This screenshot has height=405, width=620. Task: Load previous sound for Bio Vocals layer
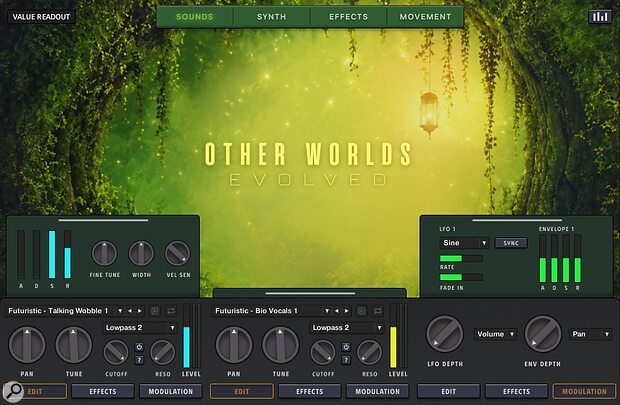pyautogui.click(x=336, y=311)
